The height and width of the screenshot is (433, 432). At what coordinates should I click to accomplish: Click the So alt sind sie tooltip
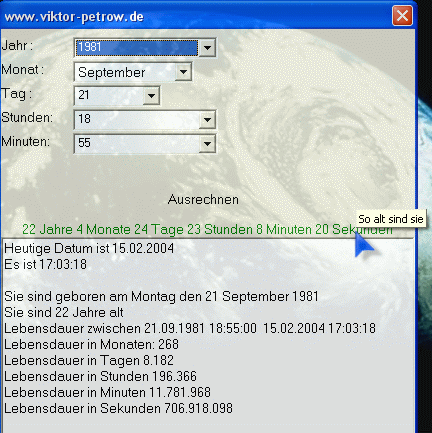(391, 219)
